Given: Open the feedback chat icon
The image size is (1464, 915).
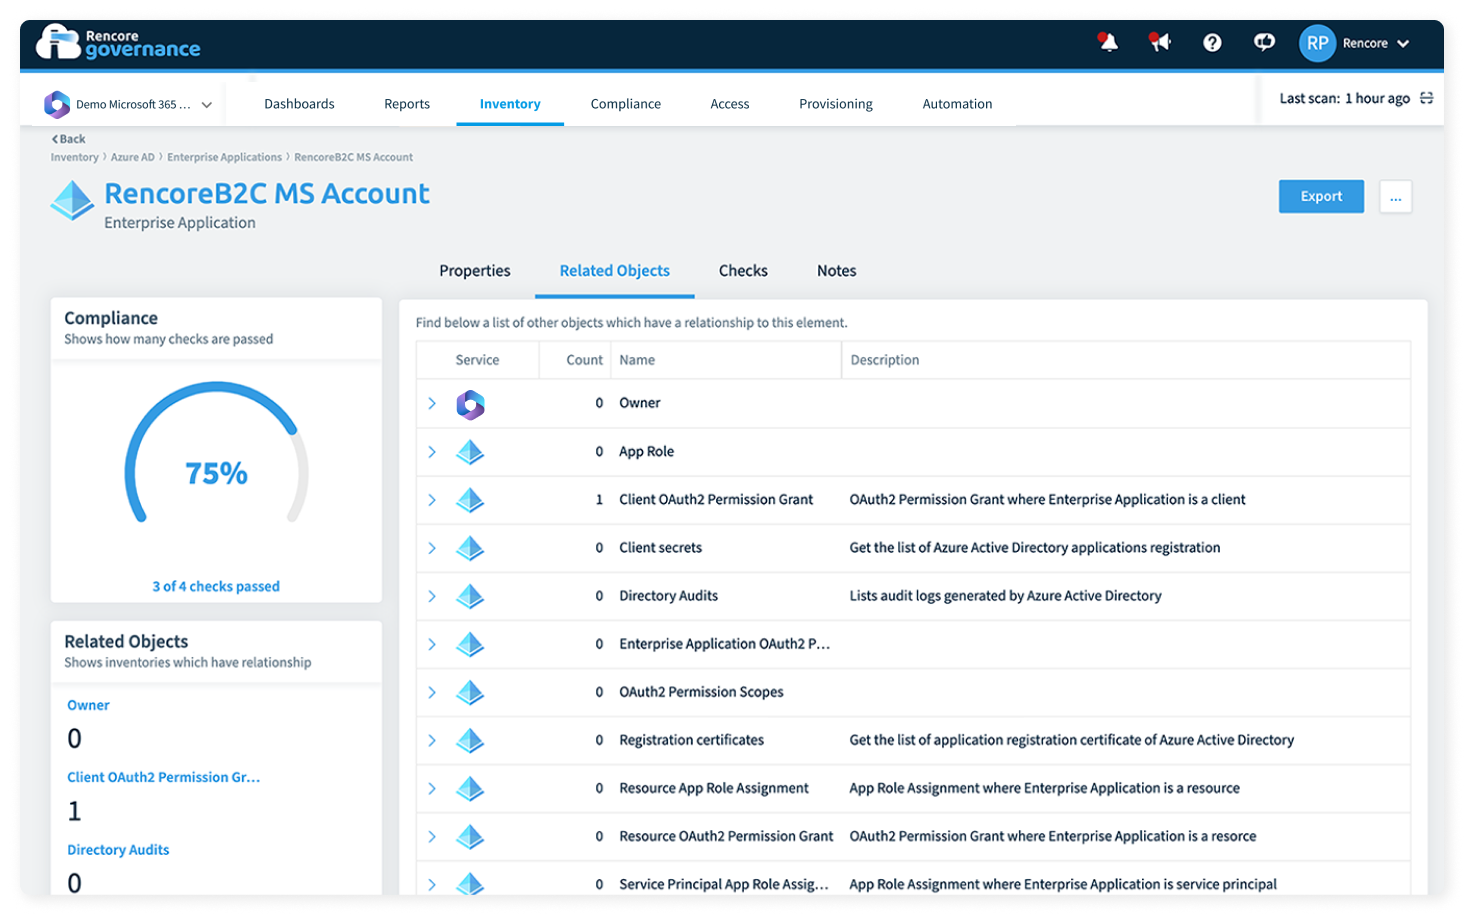Looking at the screenshot, I should pos(1264,42).
